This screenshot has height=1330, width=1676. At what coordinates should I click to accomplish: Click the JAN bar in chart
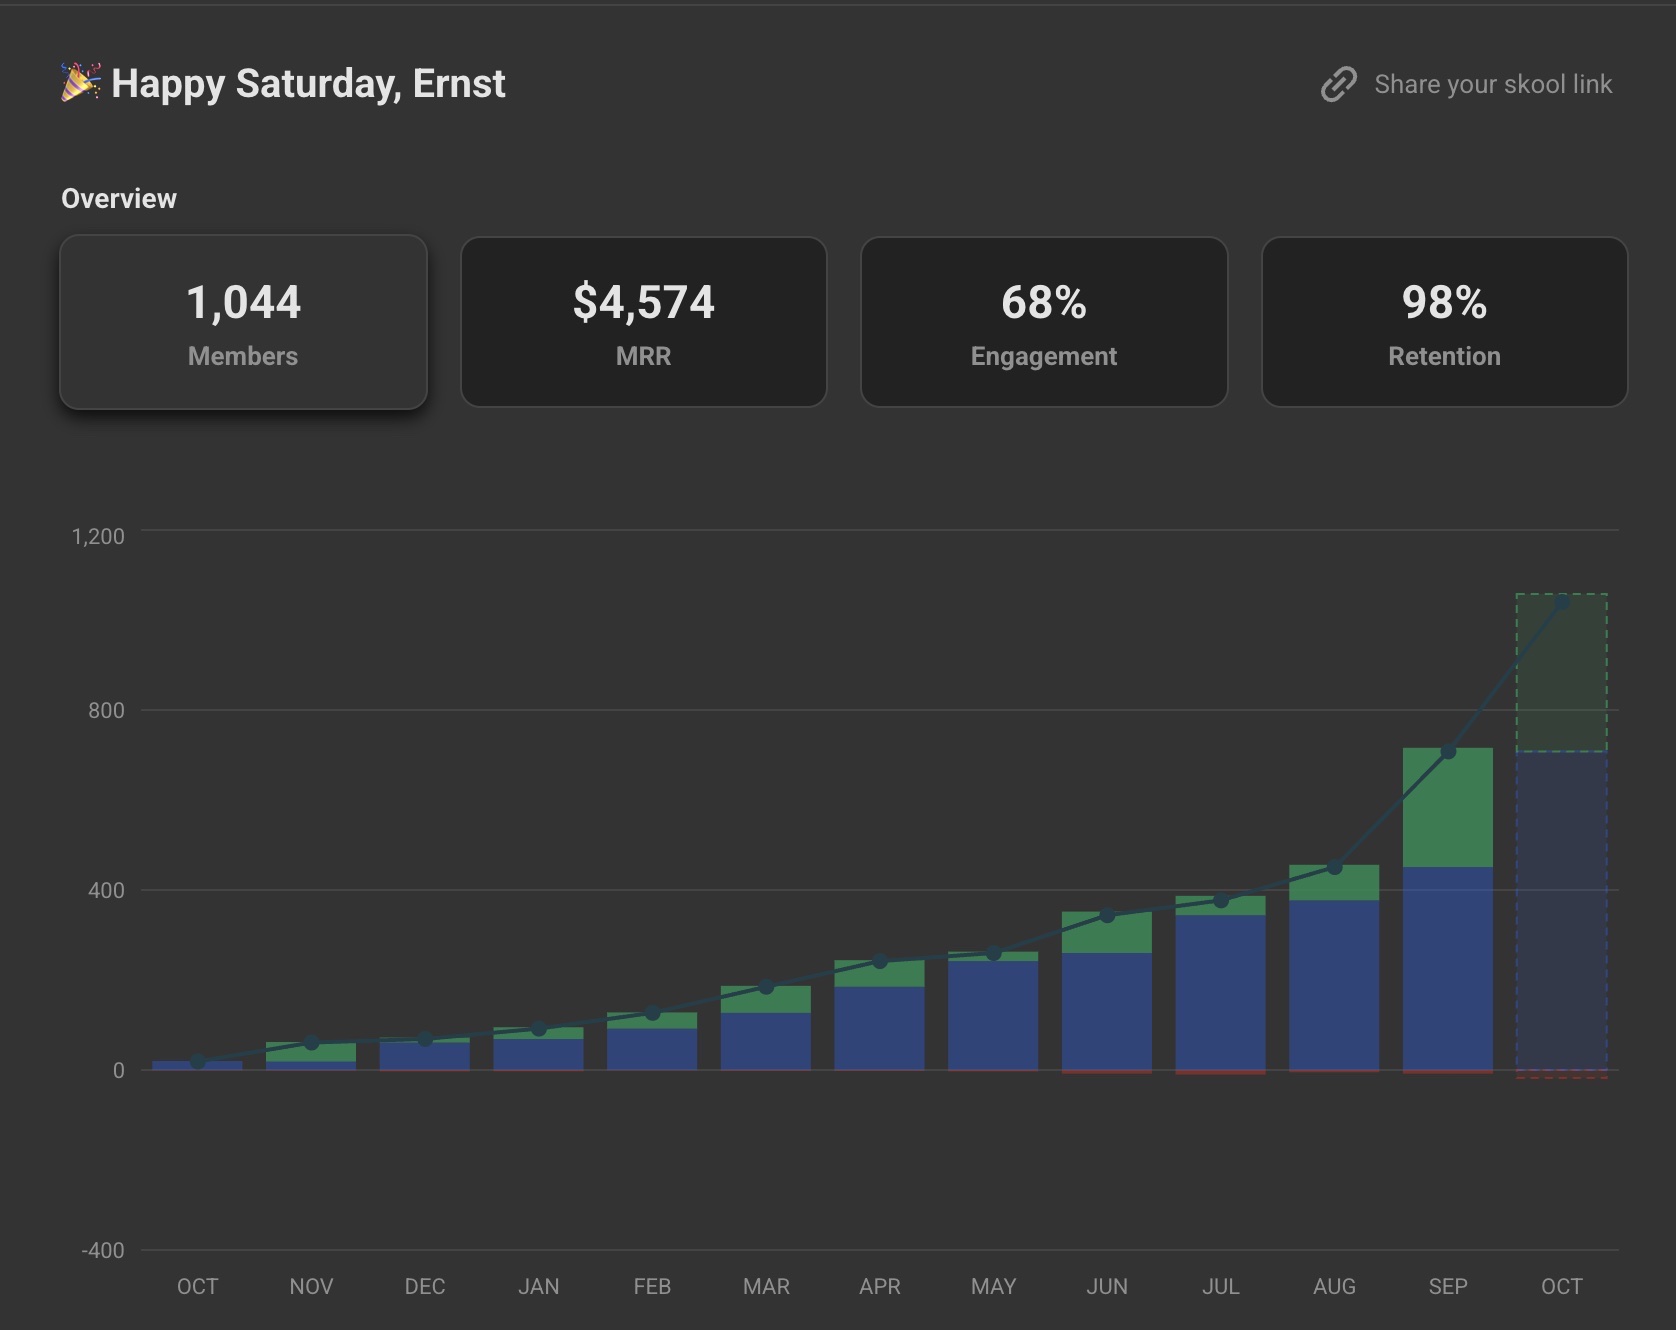point(538,1049)
